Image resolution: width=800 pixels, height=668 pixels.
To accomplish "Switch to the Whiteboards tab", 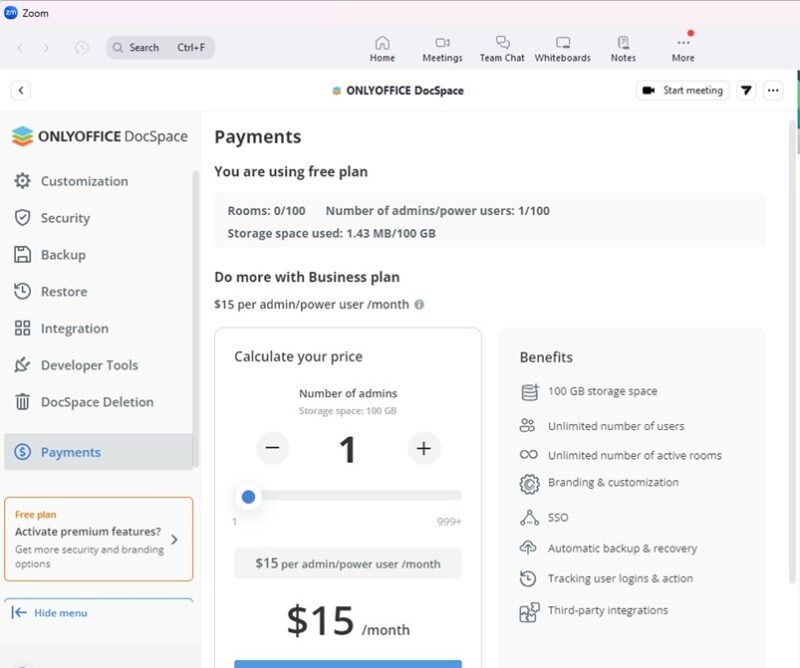I will (562, 47).
